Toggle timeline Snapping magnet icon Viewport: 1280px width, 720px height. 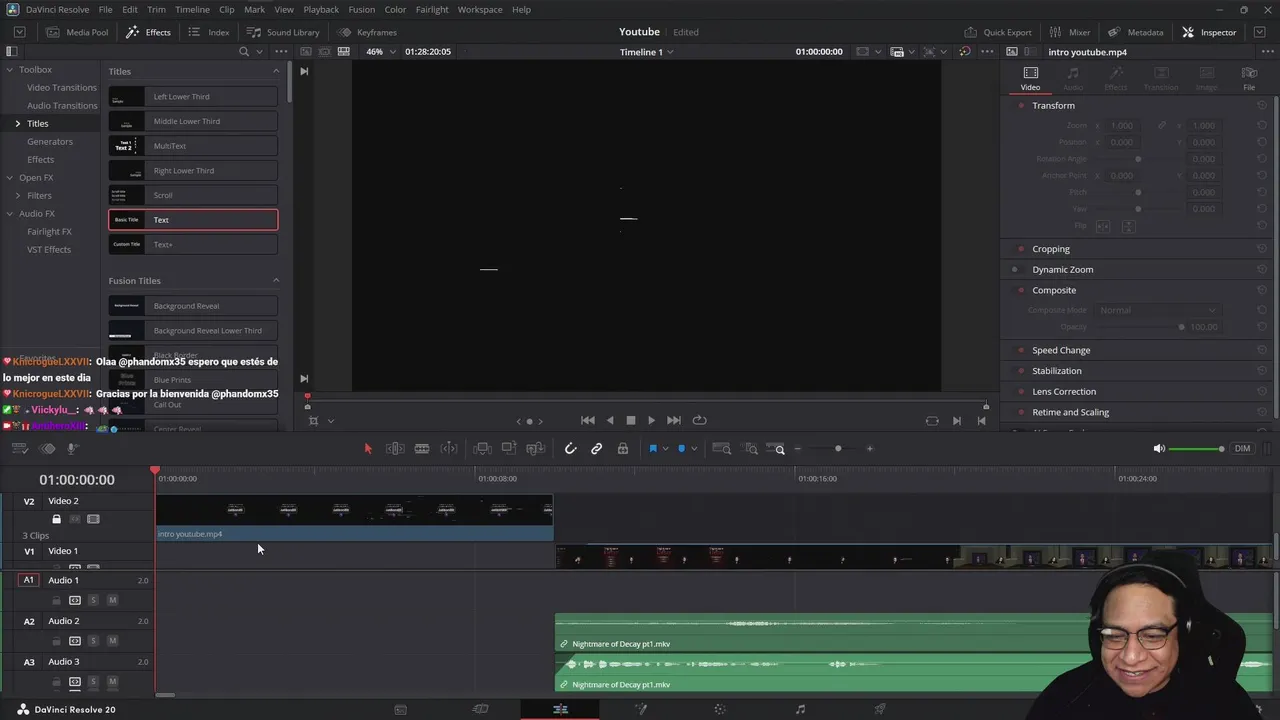tap(570, 449)
